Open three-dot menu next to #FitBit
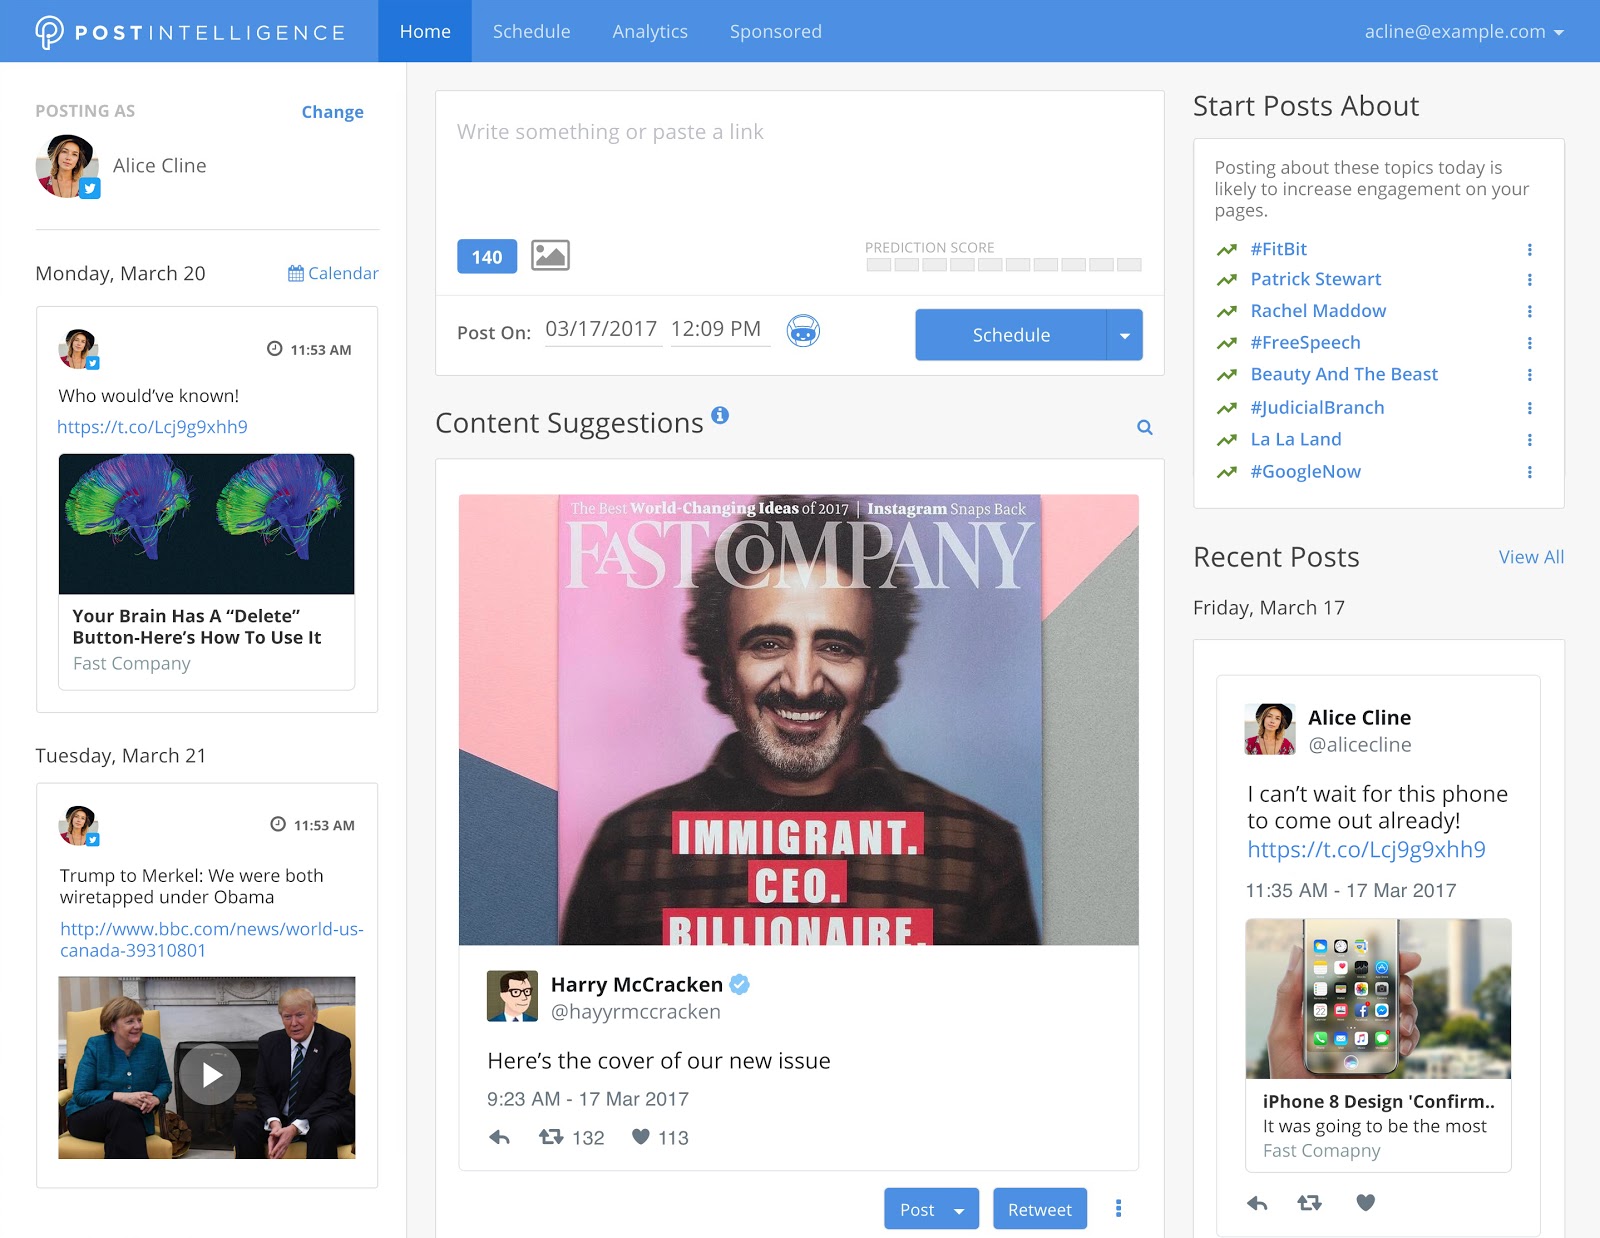The width and height of the screenshot is (1600, 1238). tap(1529, 250)
